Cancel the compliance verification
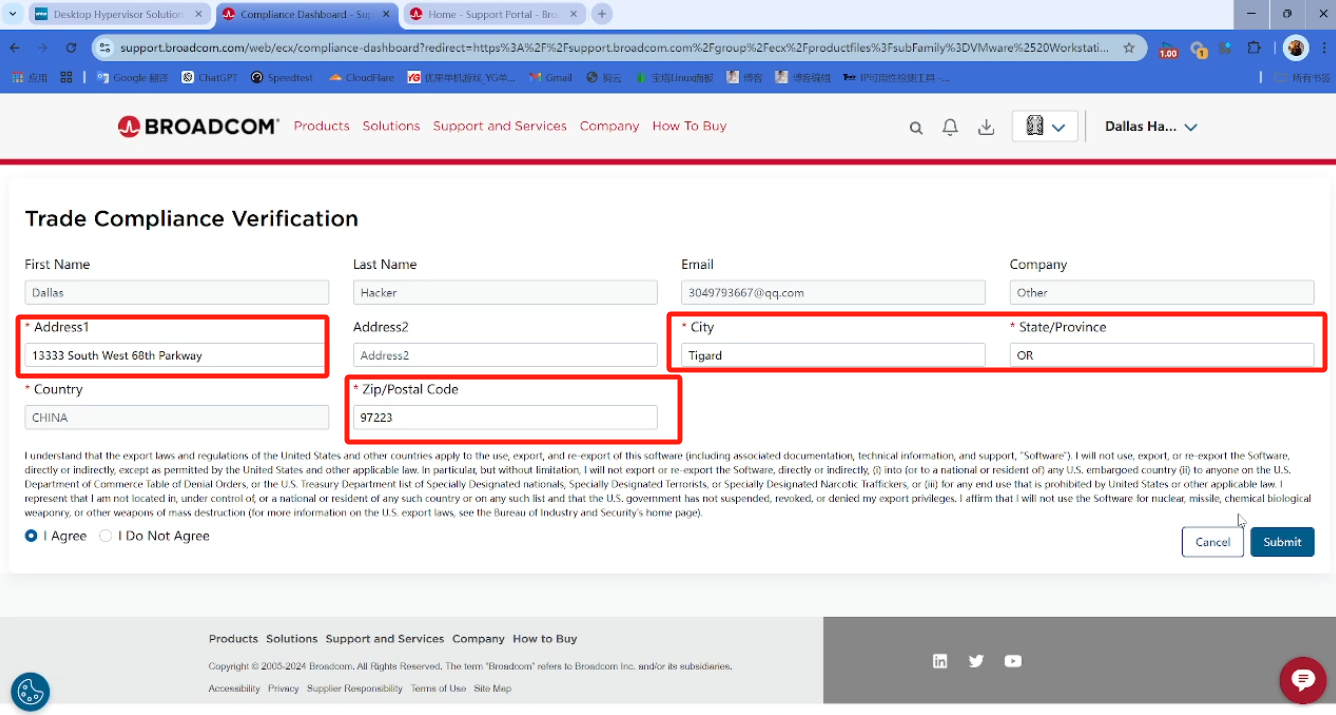This screenshot has width=1336, height=715. (x=1213, y=542)
